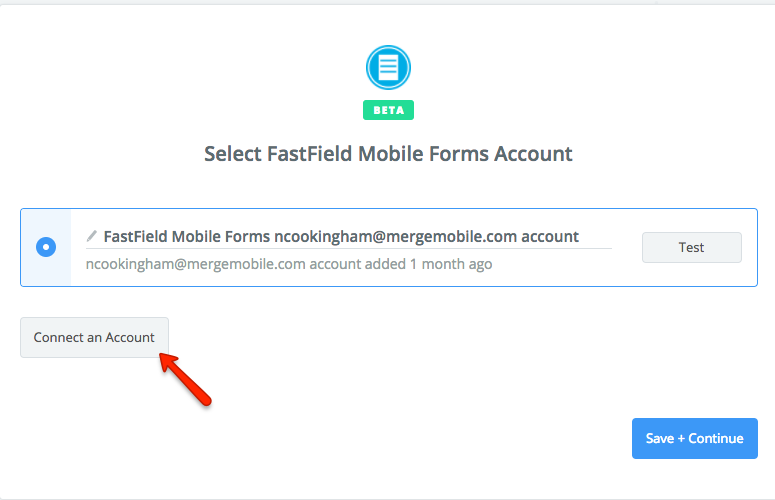Screen dimensions: 775x500
Task: Click the pencil edit icon beside account name
Action: [93, 237]
